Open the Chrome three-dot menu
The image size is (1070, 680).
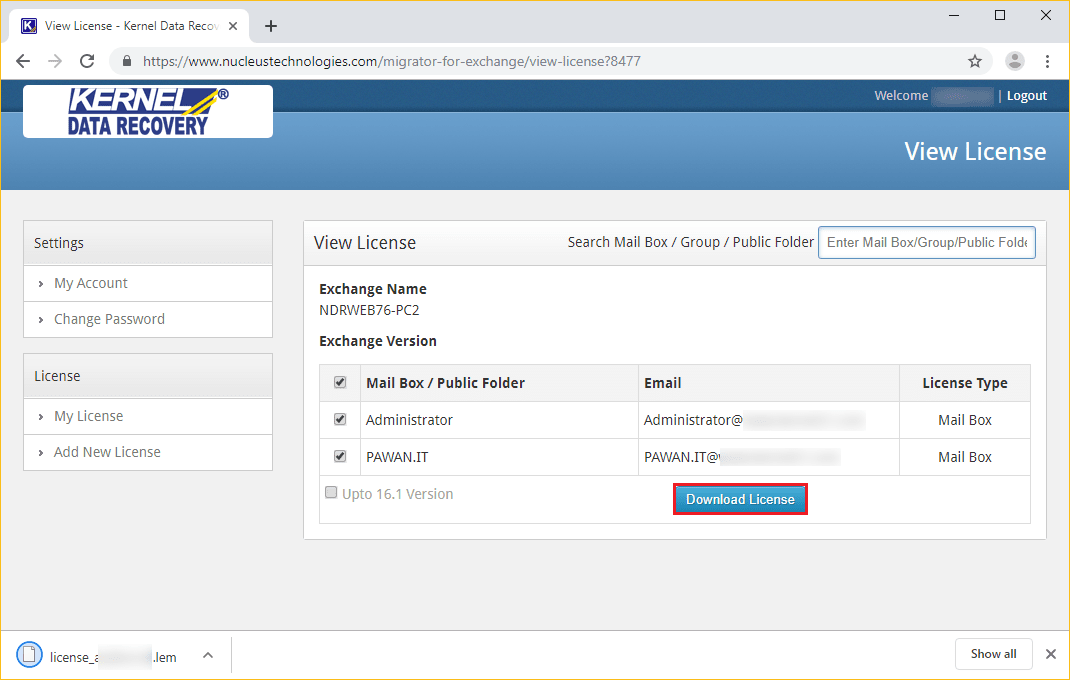1047,61
